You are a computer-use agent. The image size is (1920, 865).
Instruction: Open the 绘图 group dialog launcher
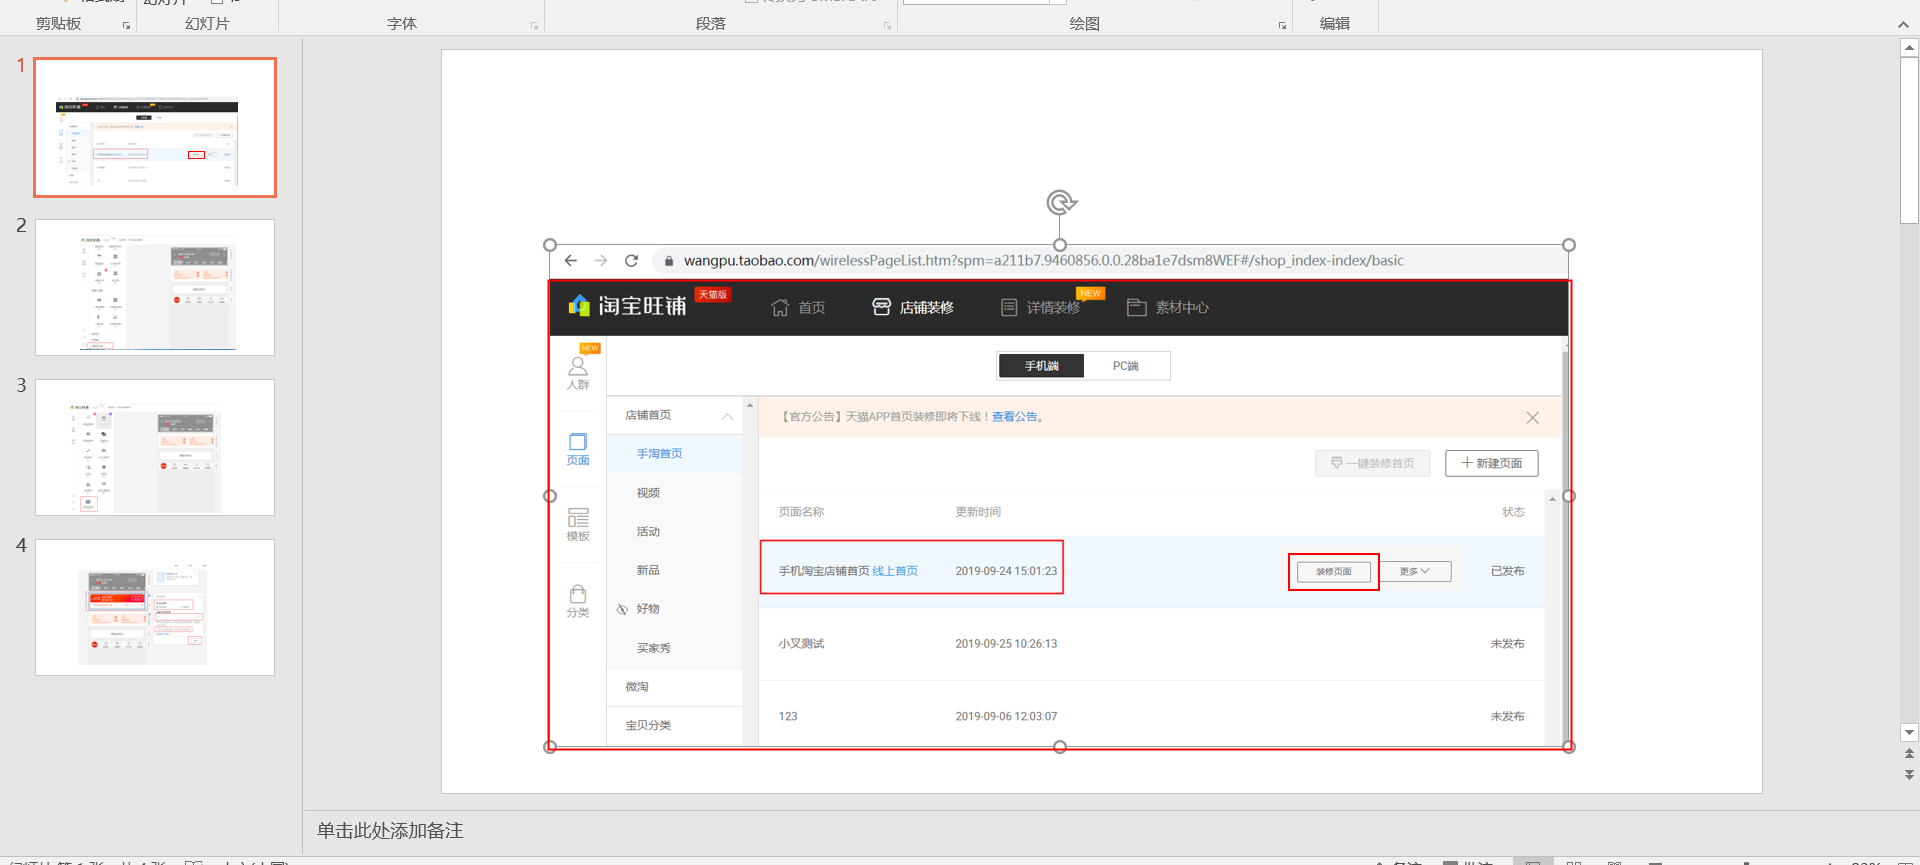(1282, 26)
